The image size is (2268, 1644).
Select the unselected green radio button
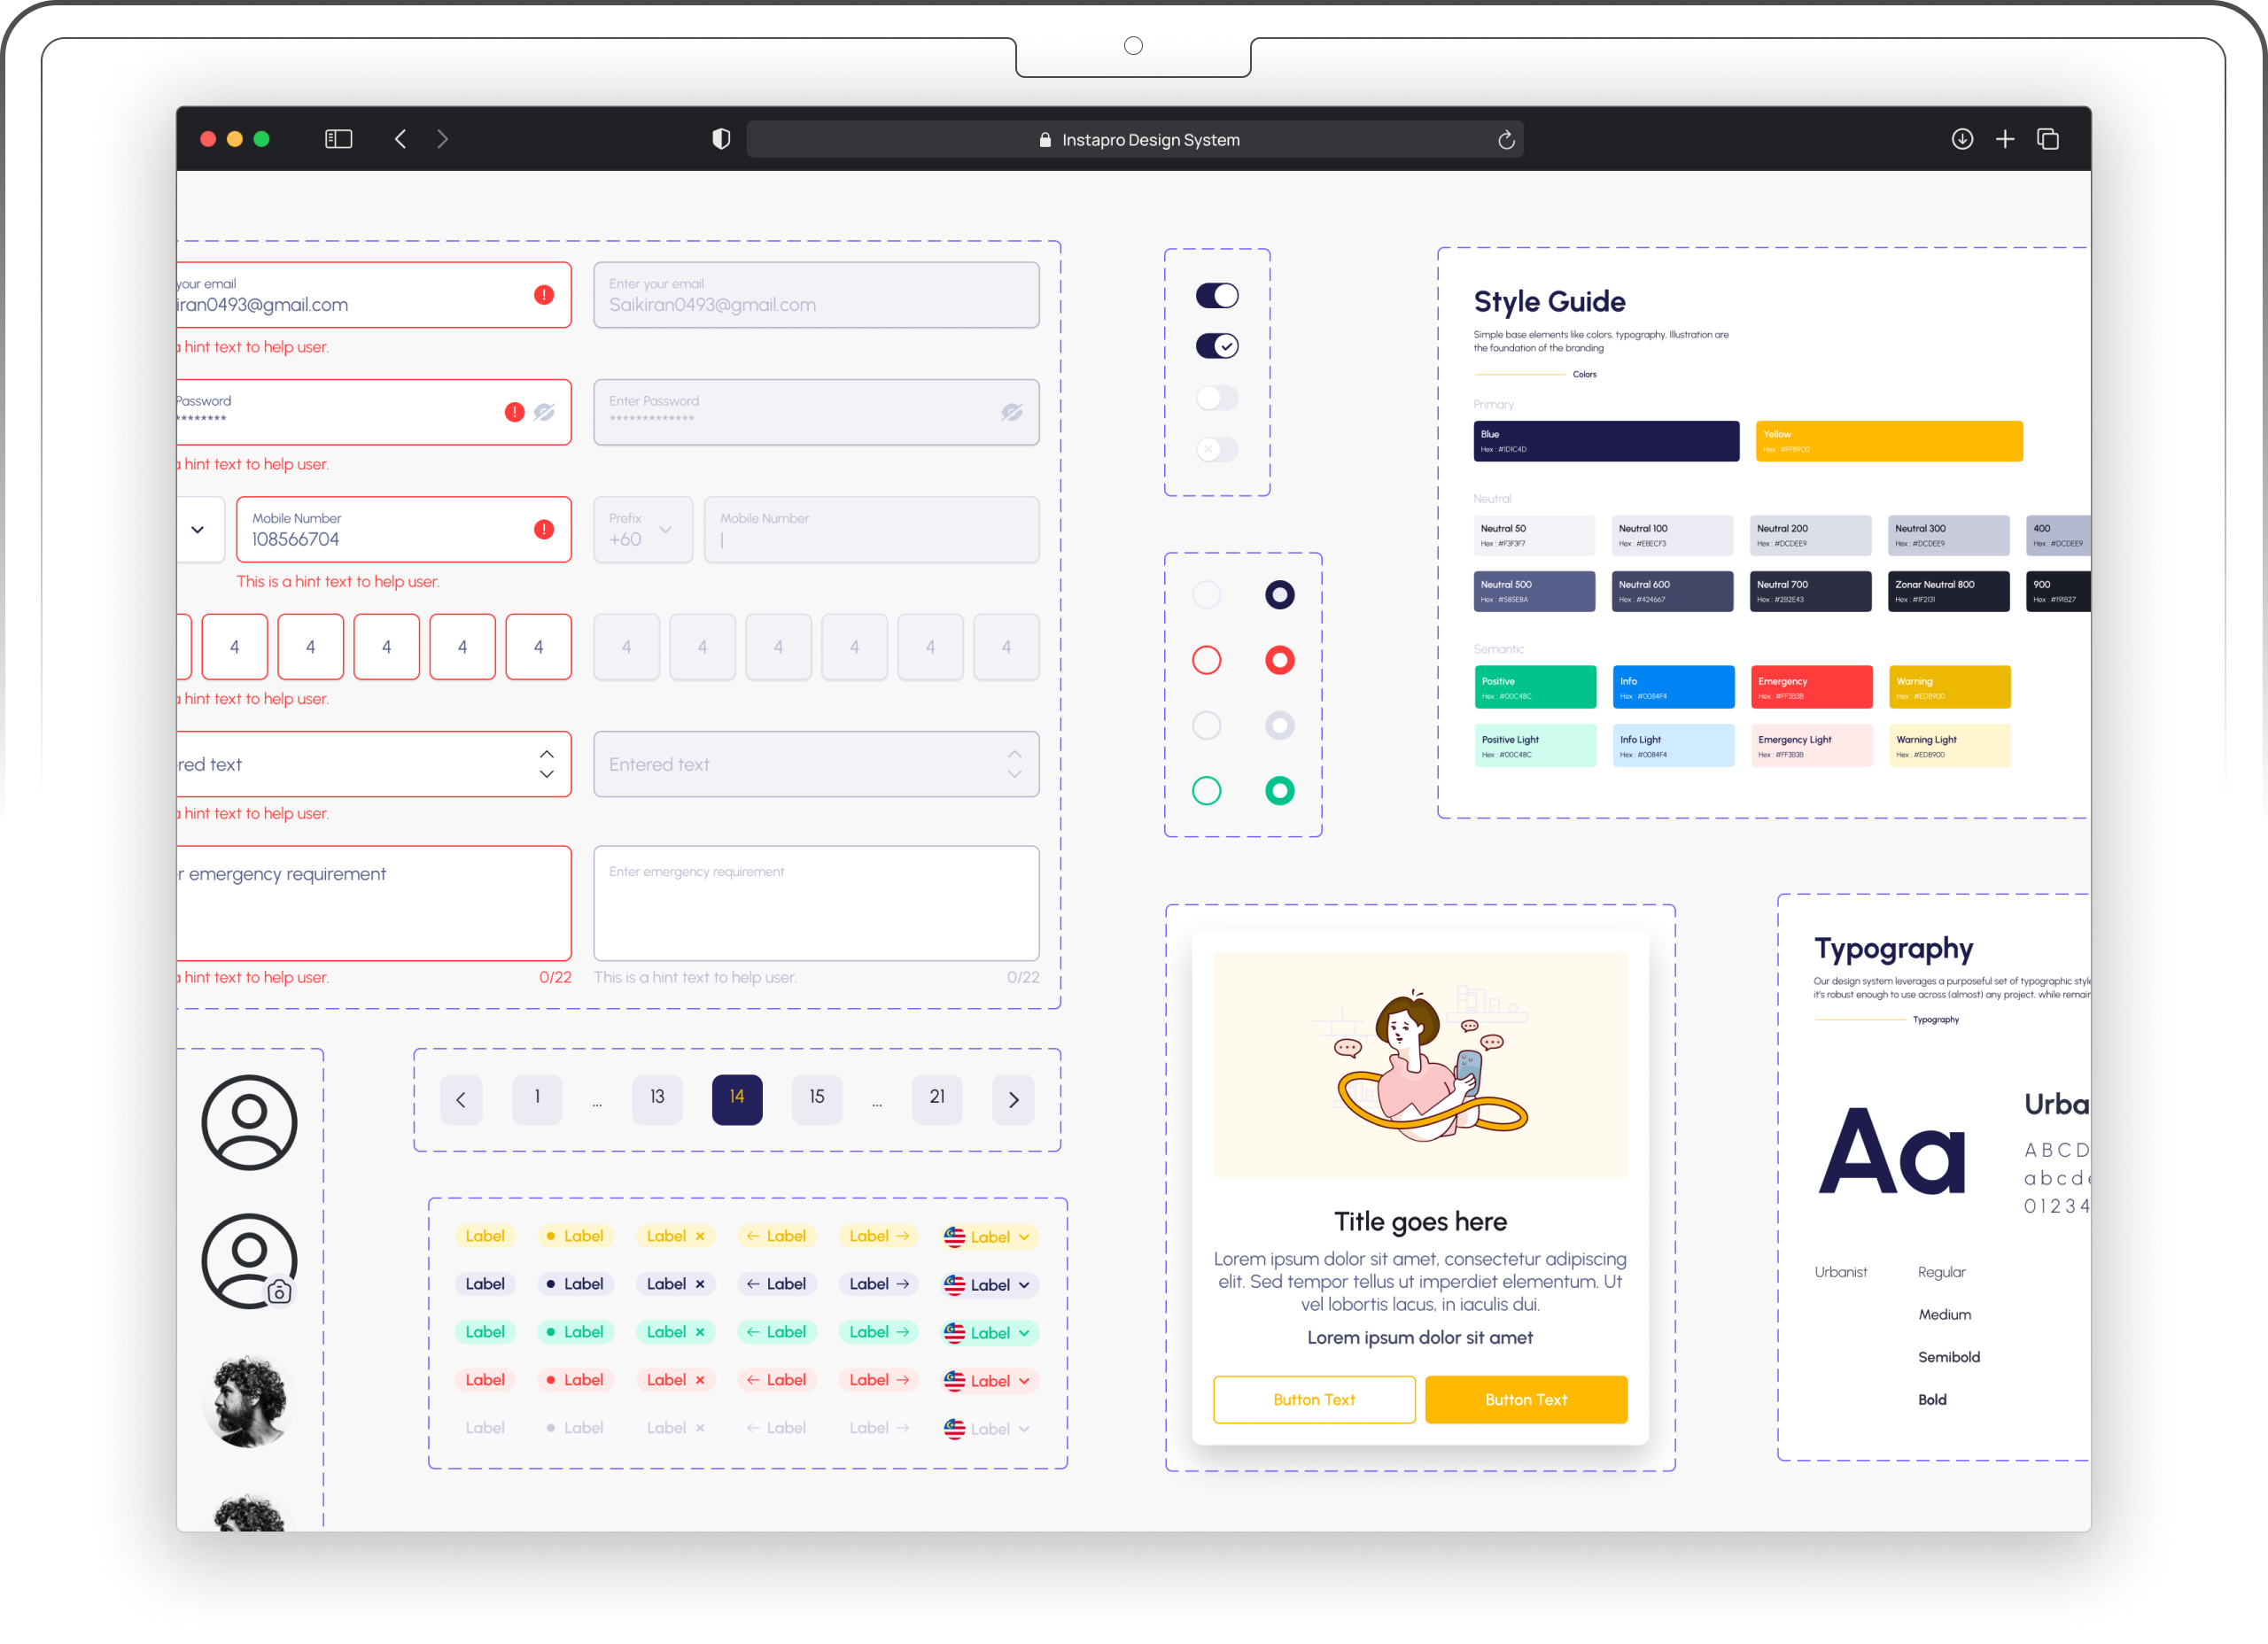click(x=1207, y=791)
